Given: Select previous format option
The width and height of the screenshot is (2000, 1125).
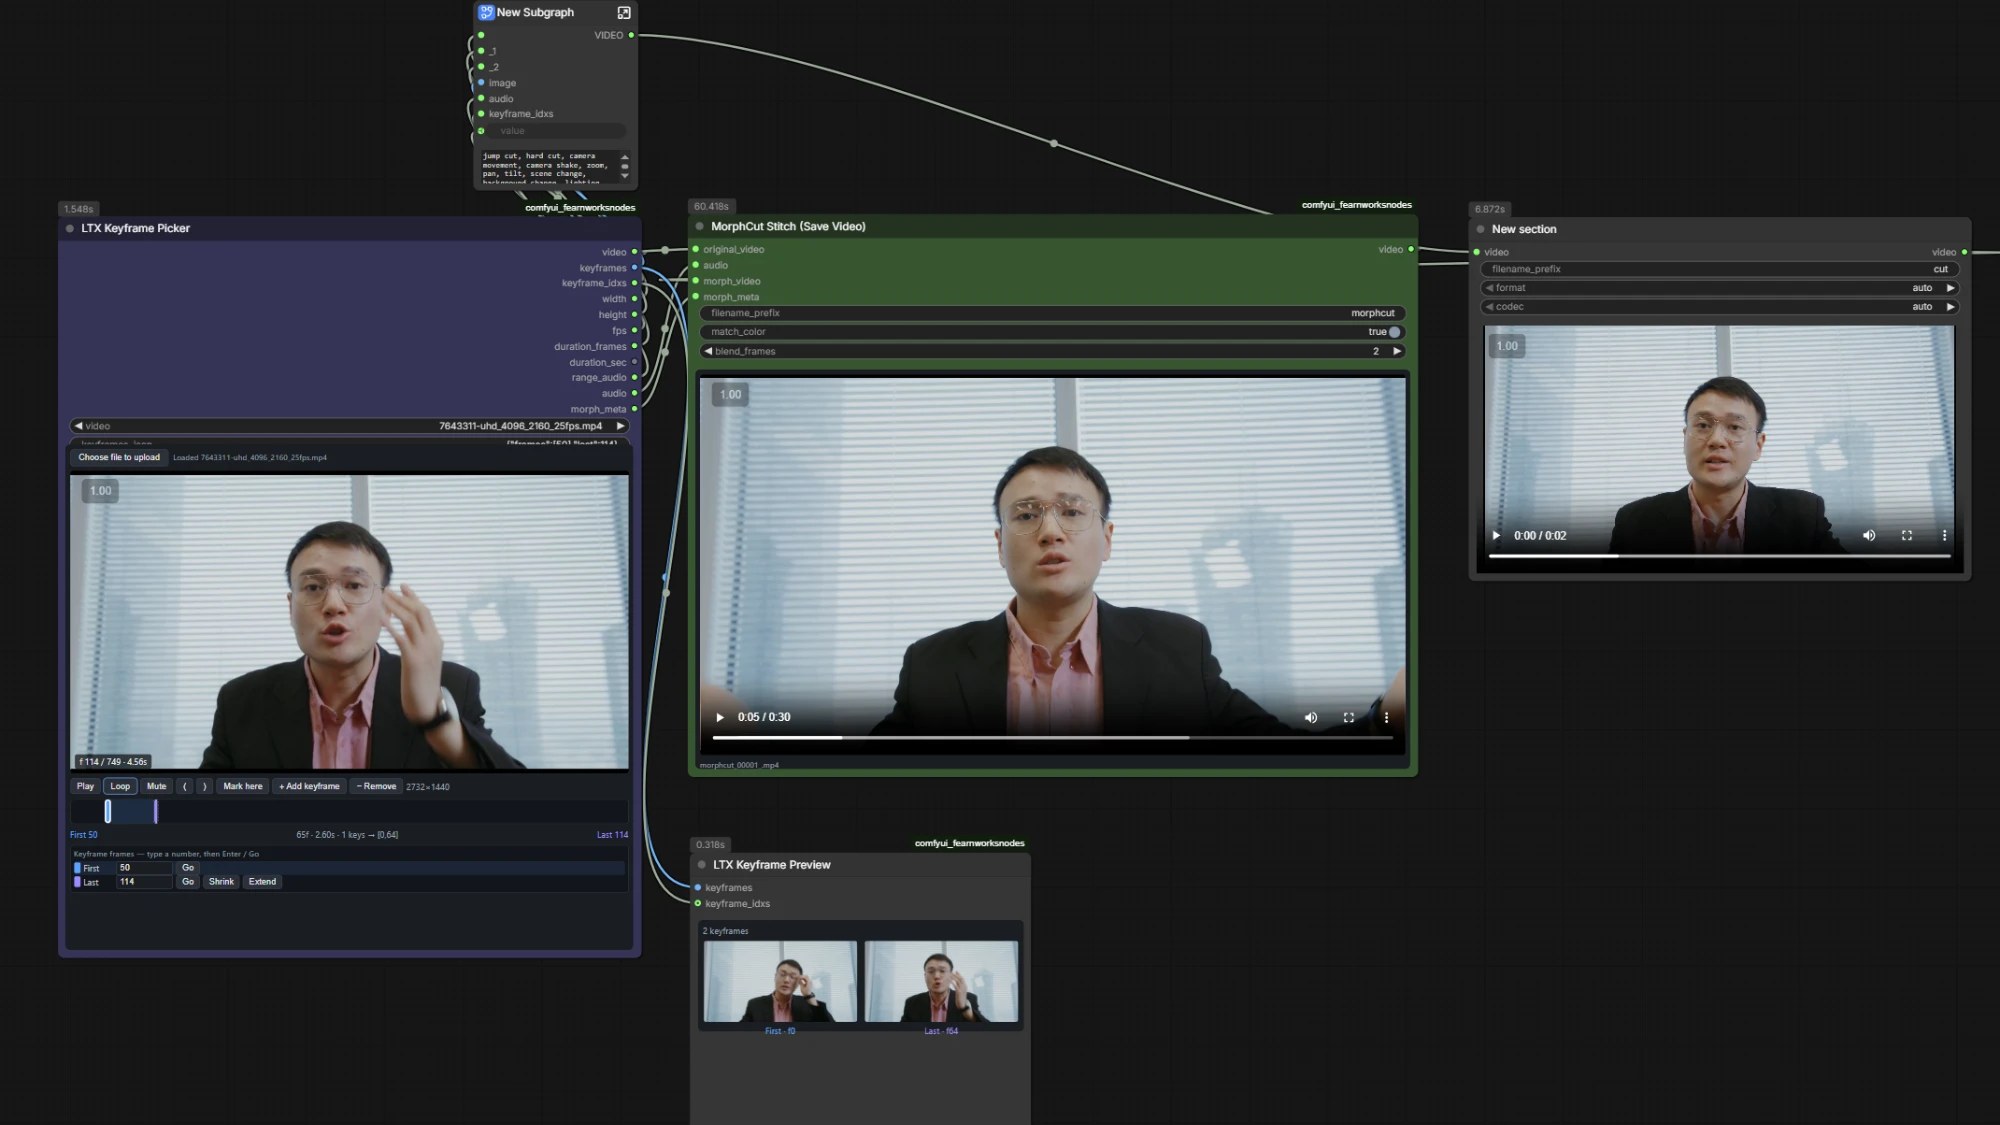Looking at the screenshot, I should point(1489,289).
